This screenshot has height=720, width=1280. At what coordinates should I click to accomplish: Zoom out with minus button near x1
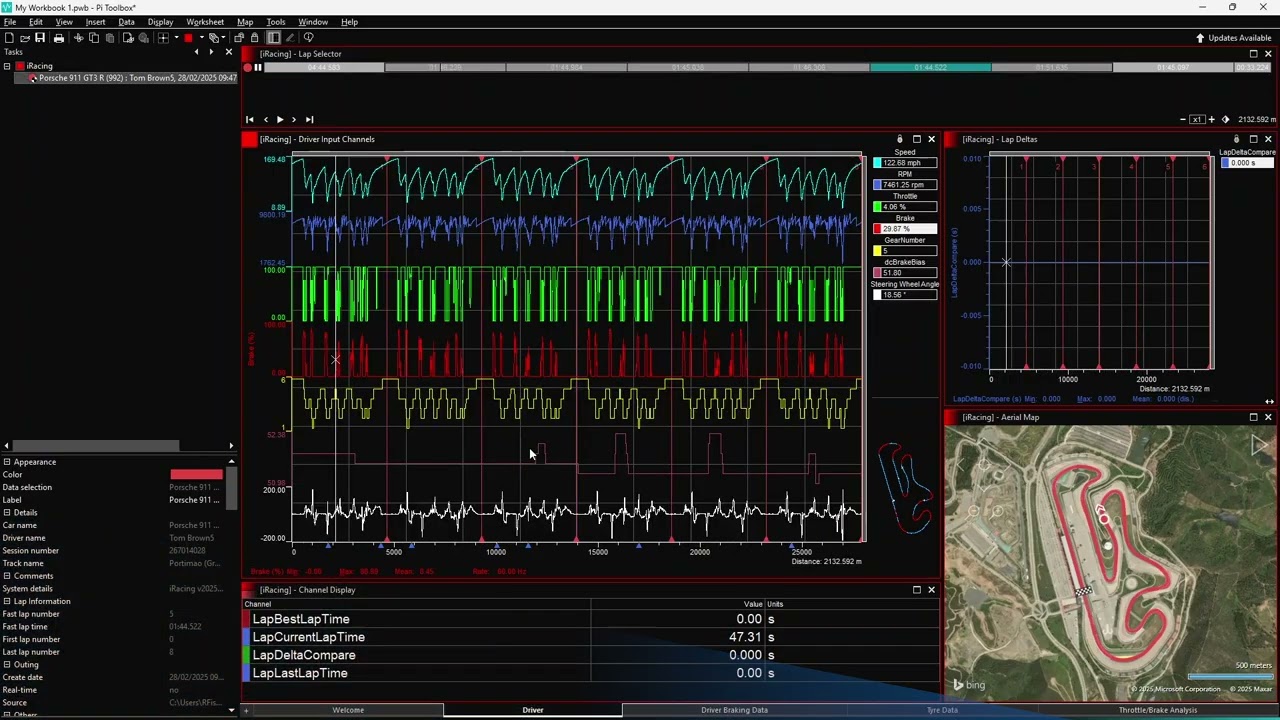click(1182, 120)
